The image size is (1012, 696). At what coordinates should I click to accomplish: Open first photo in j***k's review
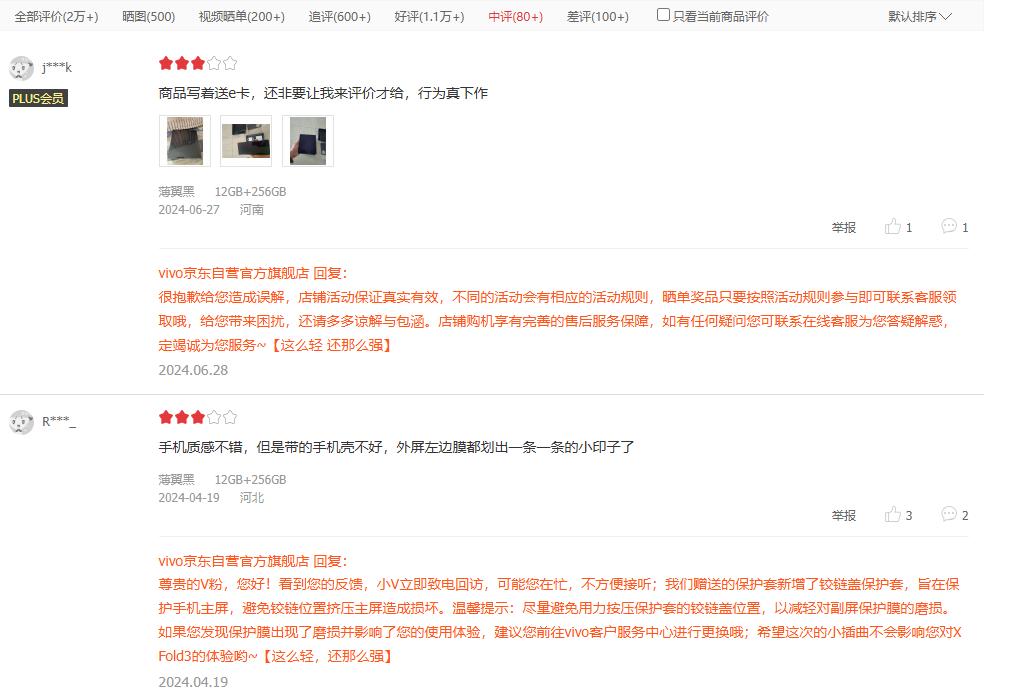point(185,141)
